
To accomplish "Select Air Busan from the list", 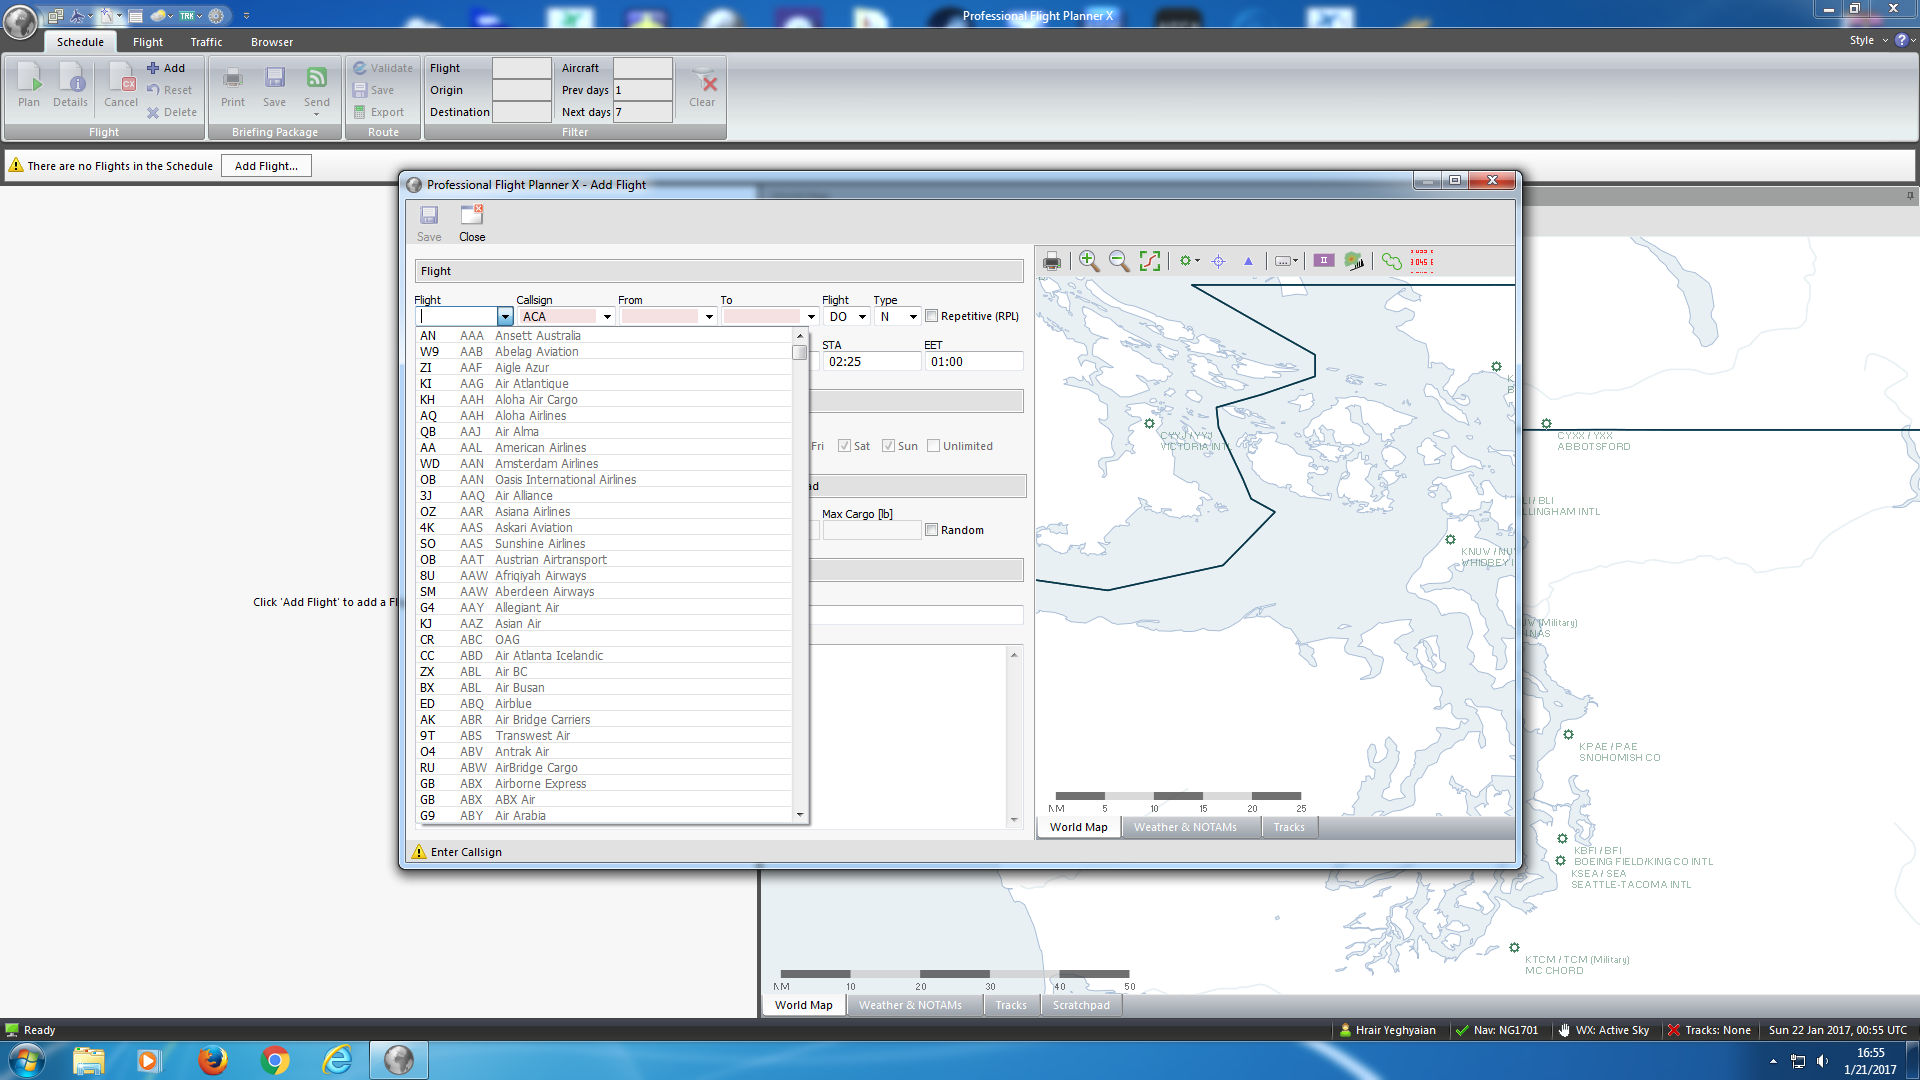I will [x=604, y=688].
